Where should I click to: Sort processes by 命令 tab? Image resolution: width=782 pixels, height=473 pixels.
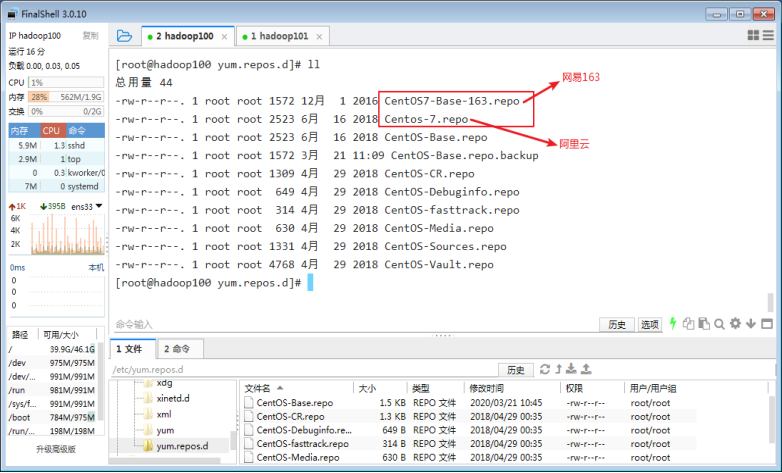pos(85,131)
